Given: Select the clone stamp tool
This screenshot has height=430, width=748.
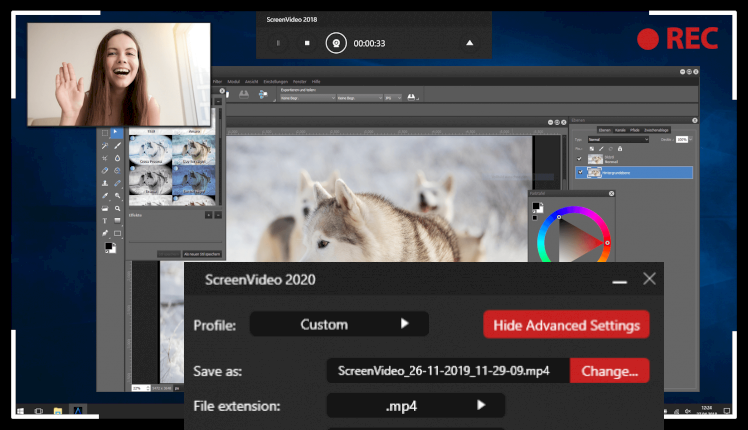Looking at the screenshot, I should [105, 183].
